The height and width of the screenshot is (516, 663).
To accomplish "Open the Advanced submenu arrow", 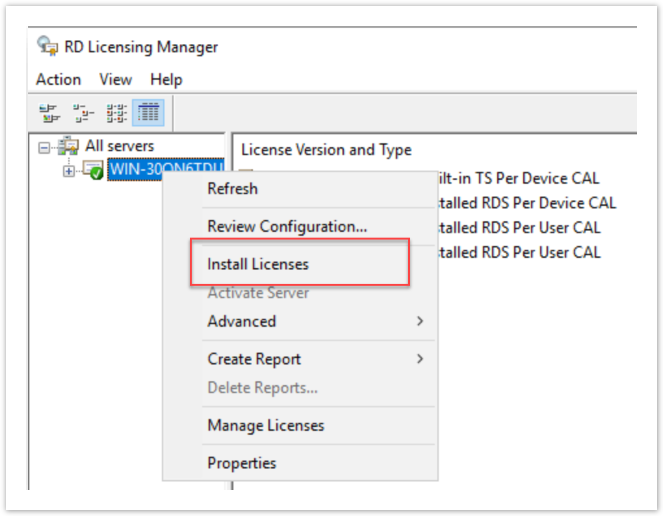I will [x=420, y=321].
